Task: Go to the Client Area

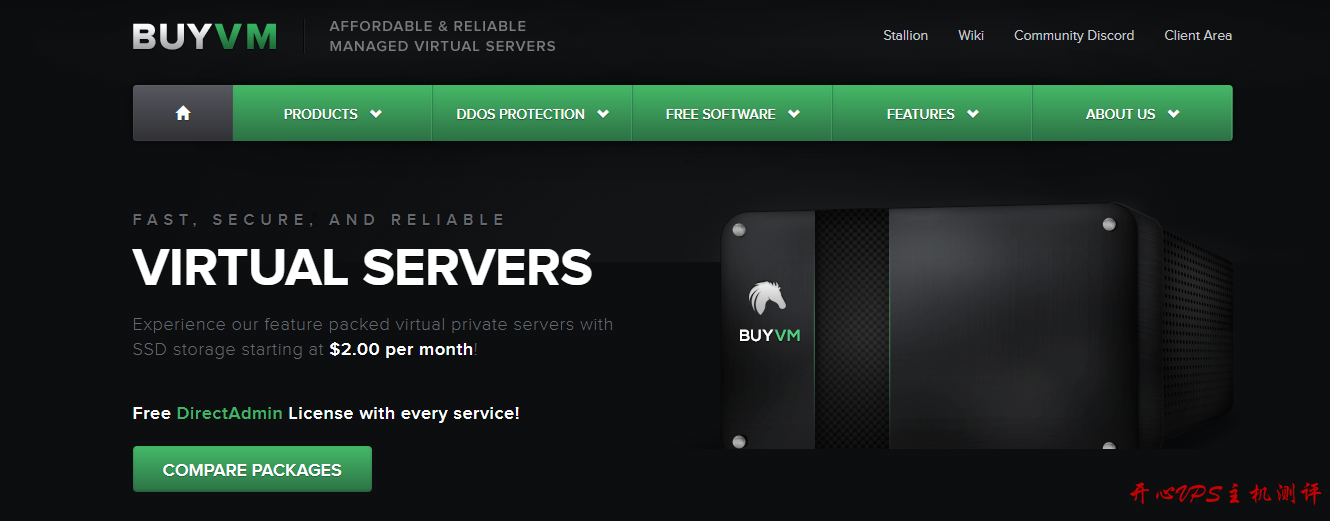Action: [x=1197, y=35]
